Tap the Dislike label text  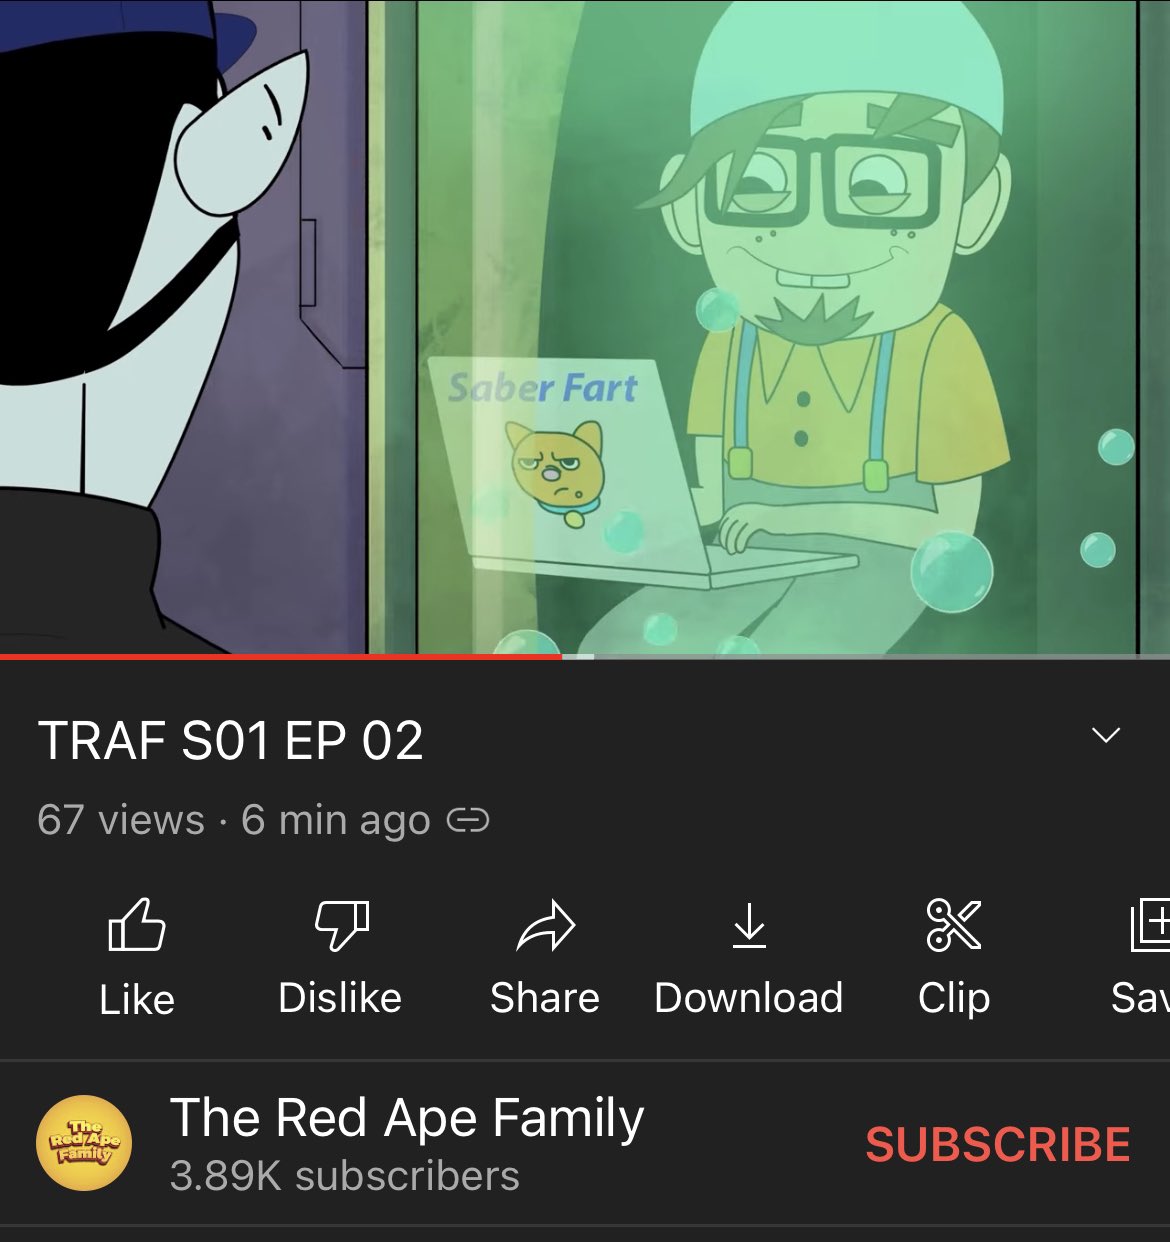click(x=340, y=998)
